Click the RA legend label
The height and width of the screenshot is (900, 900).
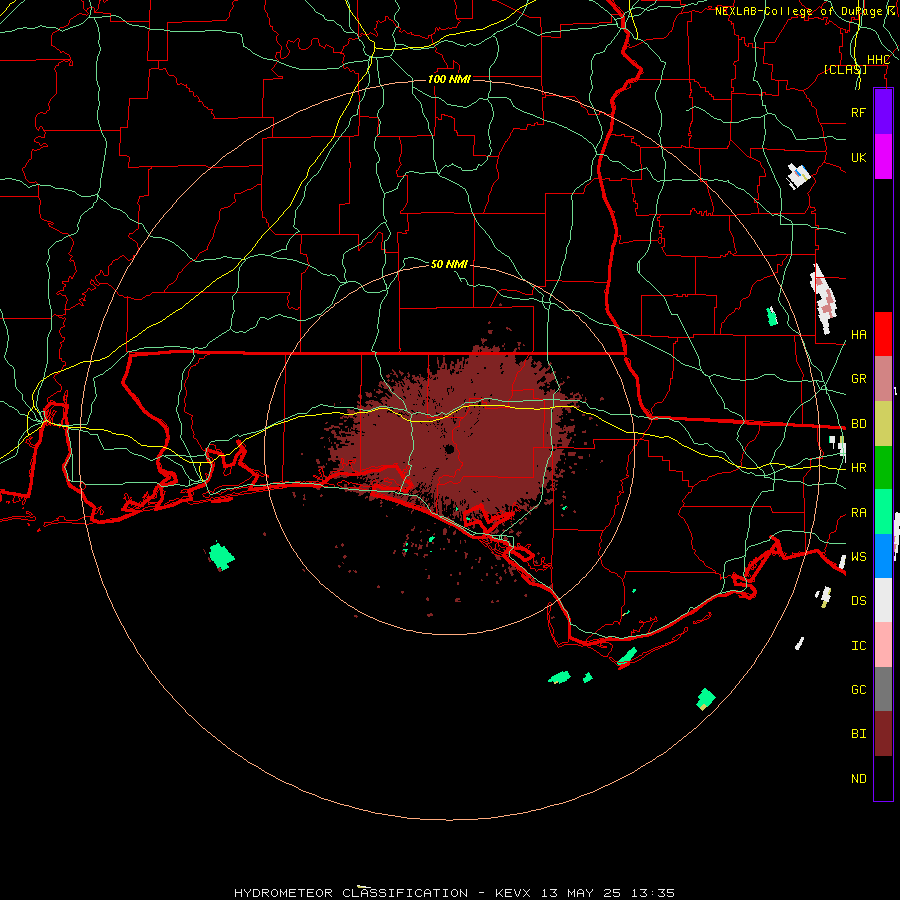tap(858, 513)
